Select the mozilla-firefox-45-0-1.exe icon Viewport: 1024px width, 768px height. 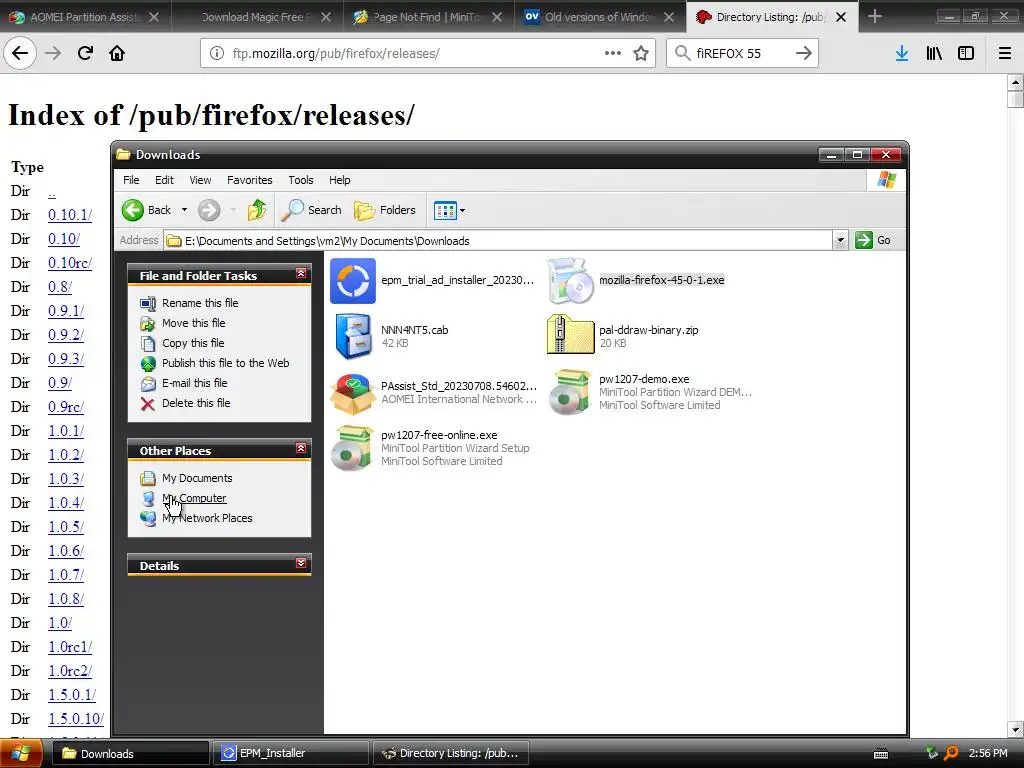click(x=570, y=281)
